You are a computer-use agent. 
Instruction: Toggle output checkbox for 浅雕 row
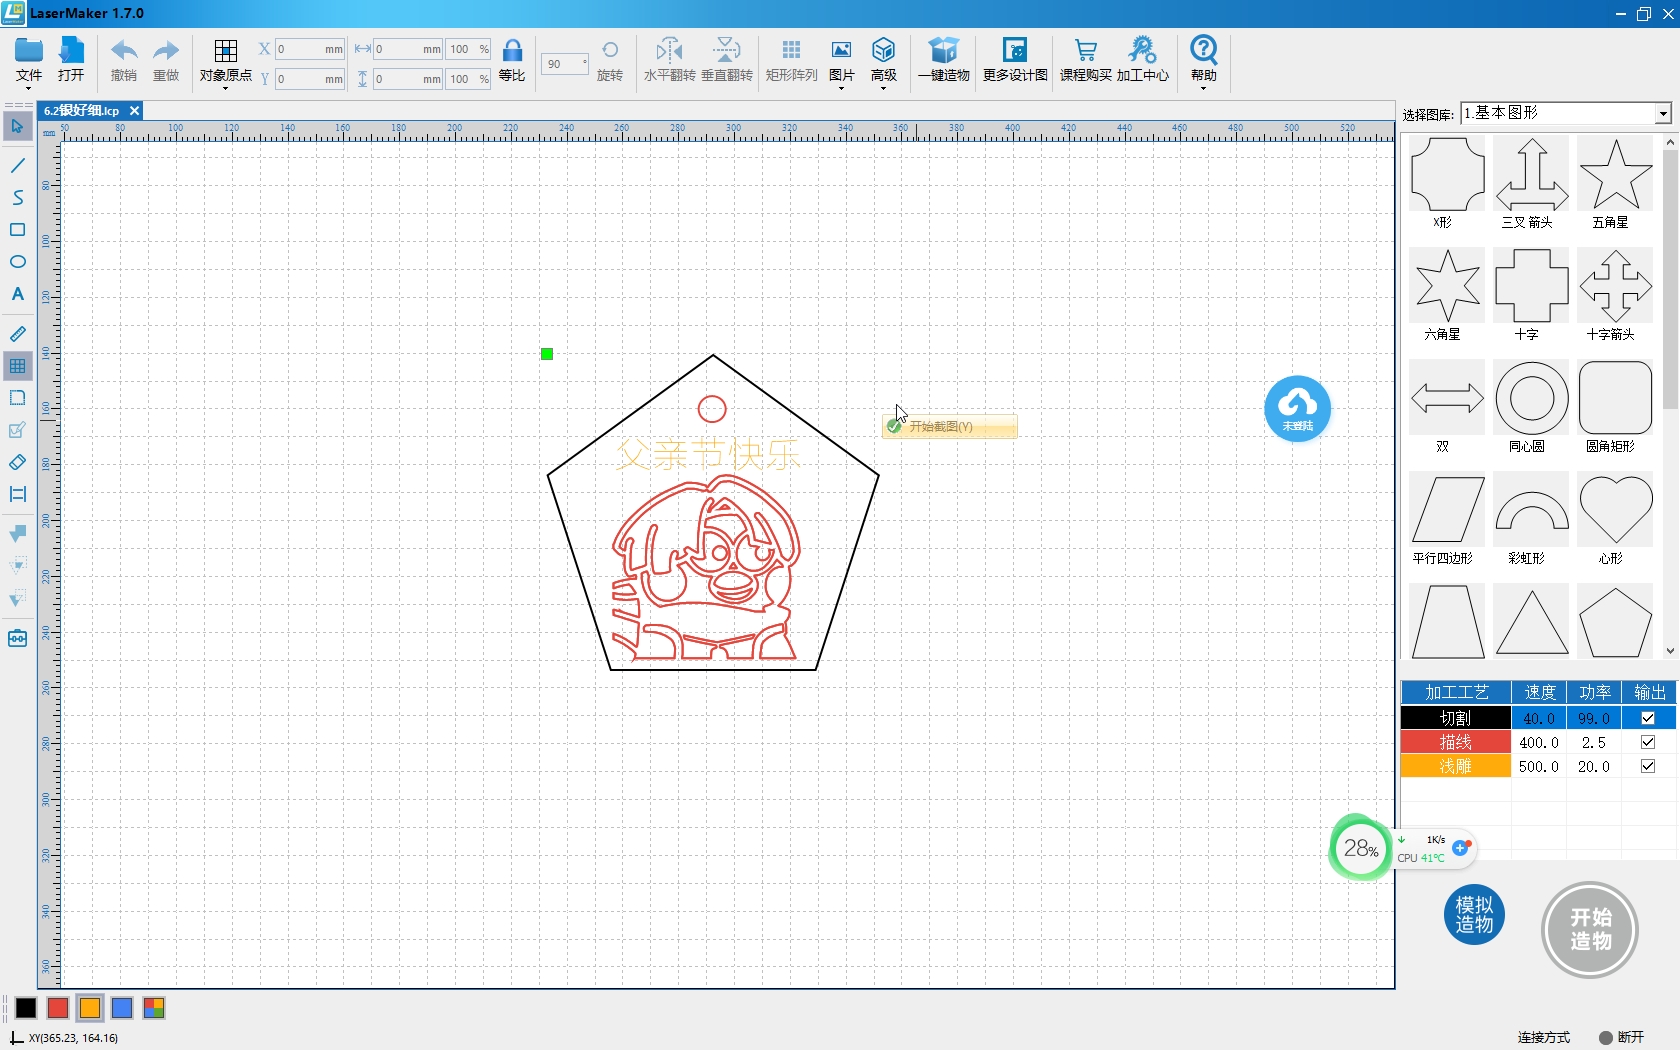tap(1648, 766)
